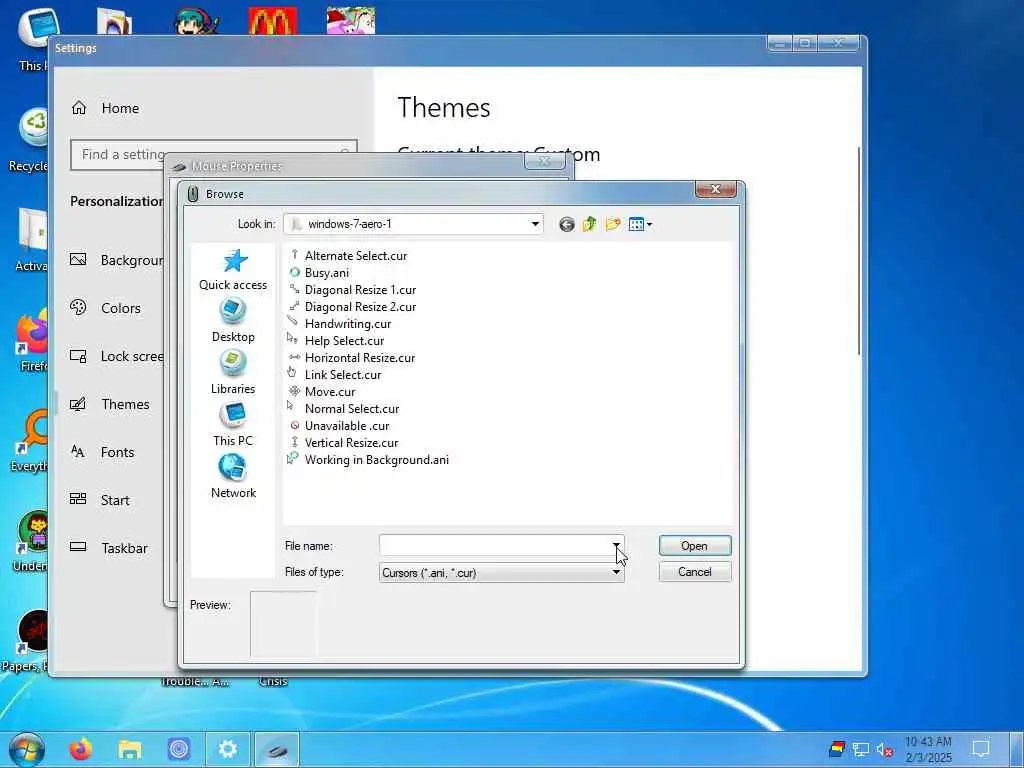This screenshot has height=768, width=1024.
Task: Select Working in Background.ani file
Action: tap(368, 460)
